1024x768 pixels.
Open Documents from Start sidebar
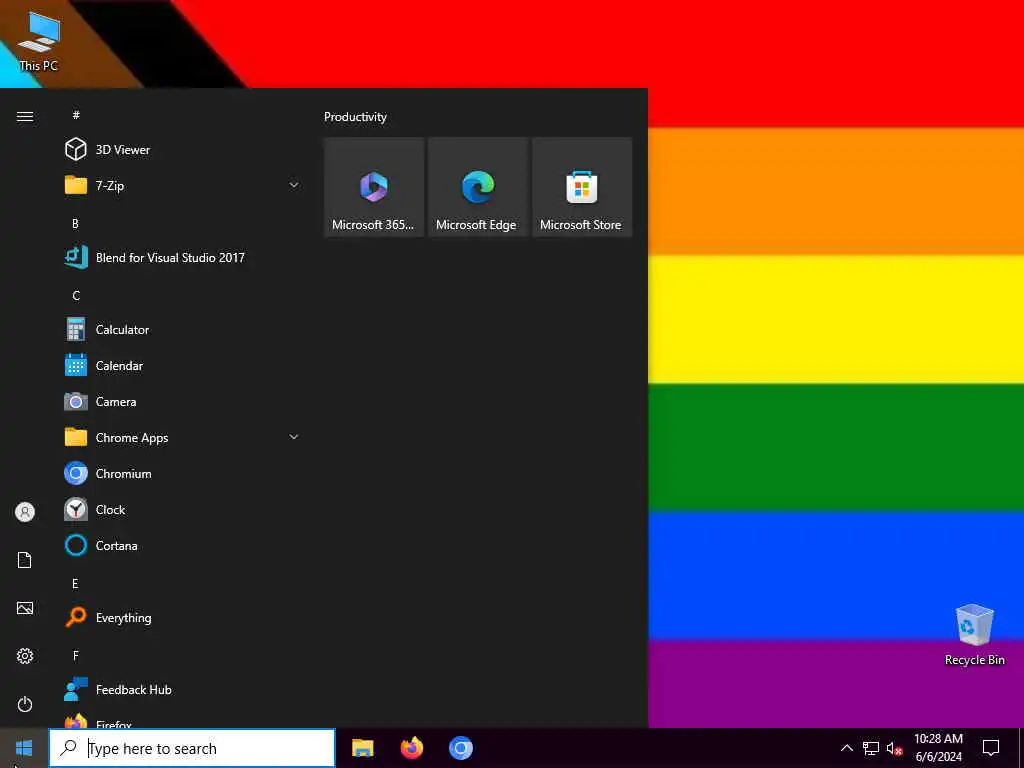coord(25,560)
